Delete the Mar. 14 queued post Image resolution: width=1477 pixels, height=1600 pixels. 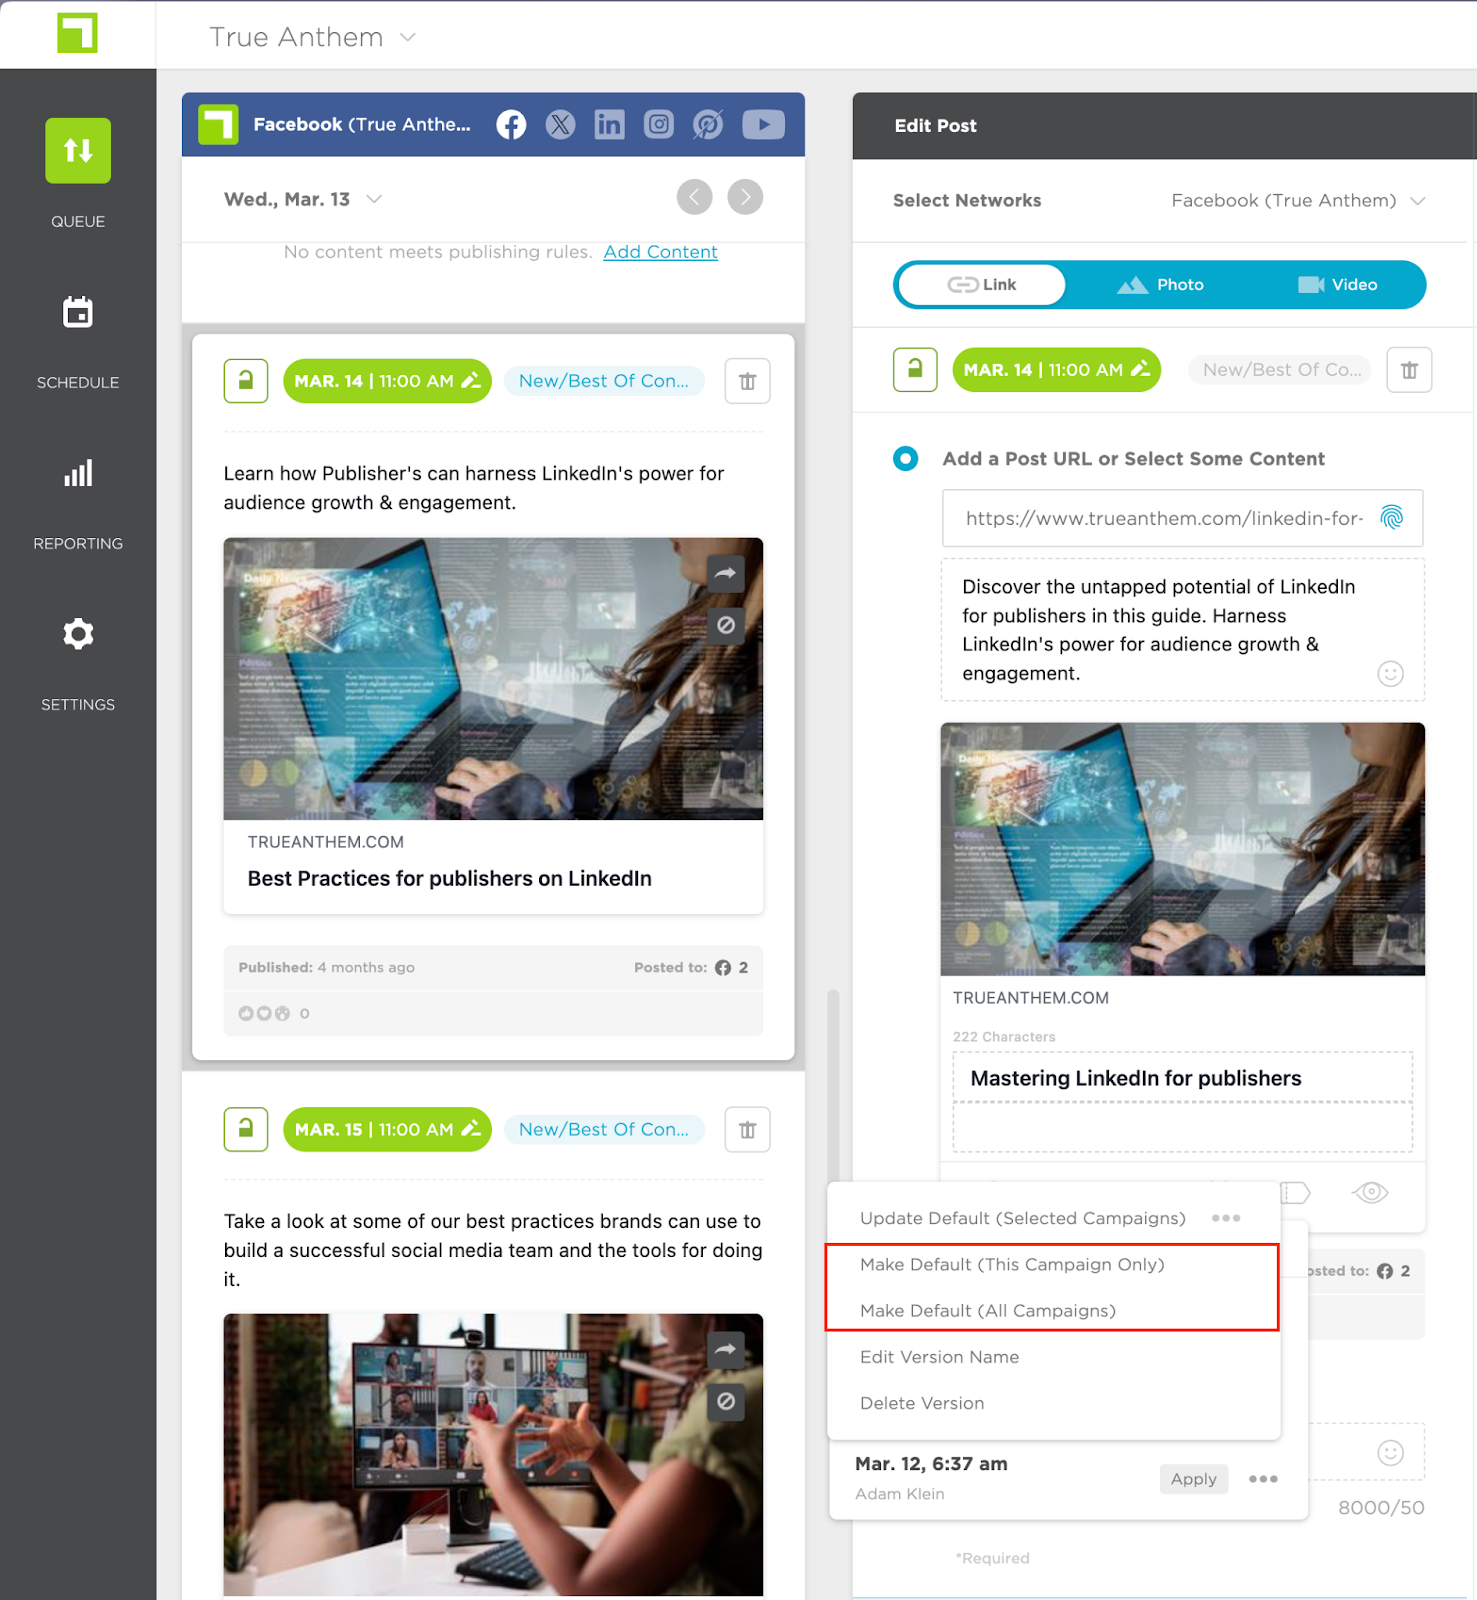tap(747, 381)
